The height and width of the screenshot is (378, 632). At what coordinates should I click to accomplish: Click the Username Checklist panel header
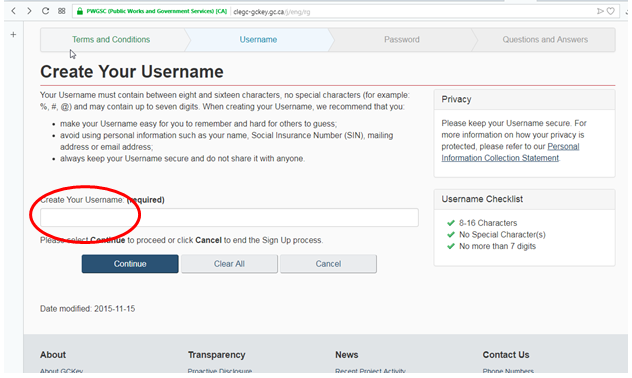(524, 199)
